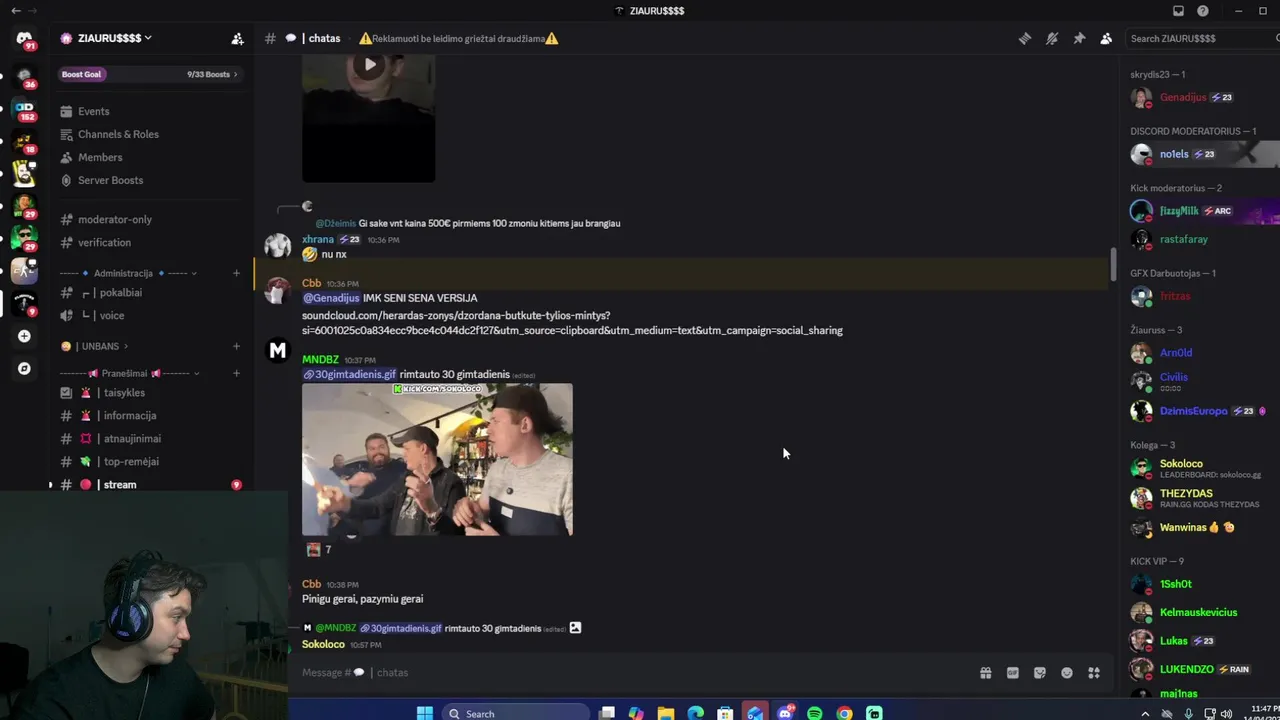Open the sticker picker
This screenshot has height=720, width=1280.
[1039, 673]
